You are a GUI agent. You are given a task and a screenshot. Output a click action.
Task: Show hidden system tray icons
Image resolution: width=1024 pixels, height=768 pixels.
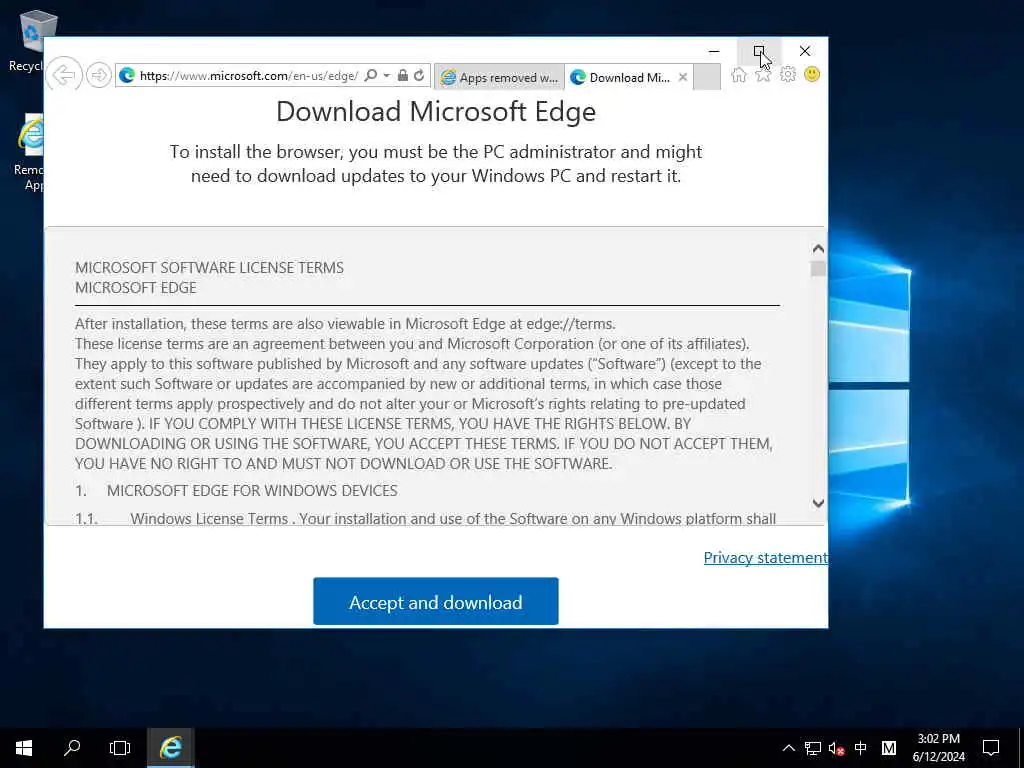(789, 748)
